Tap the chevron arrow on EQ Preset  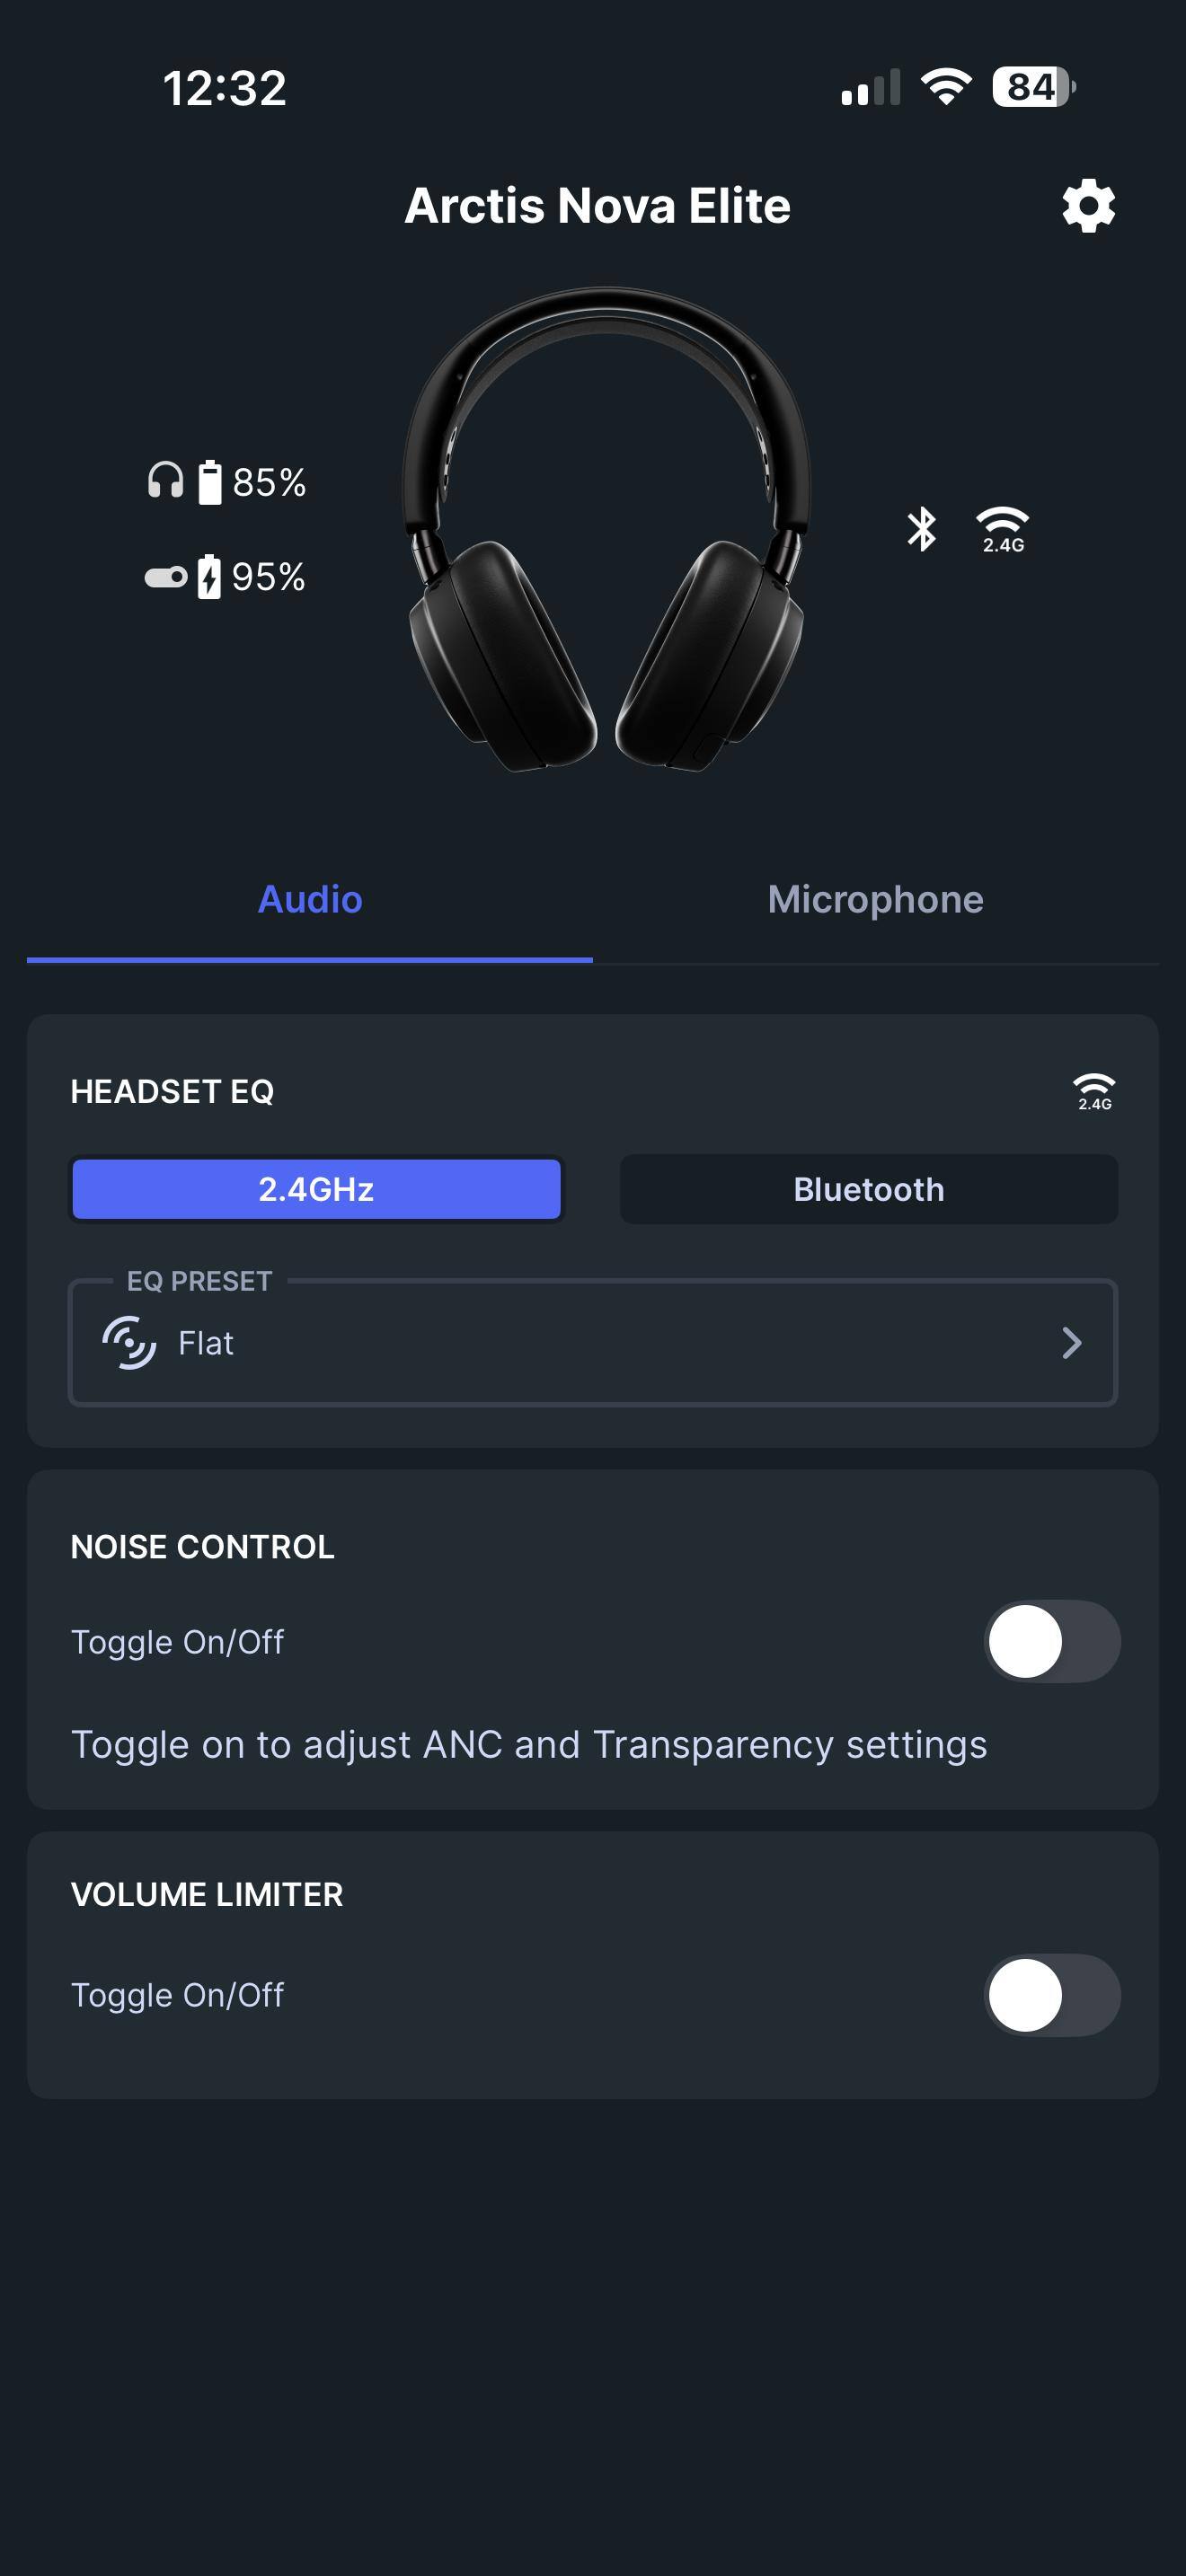click(1071, 1342)
